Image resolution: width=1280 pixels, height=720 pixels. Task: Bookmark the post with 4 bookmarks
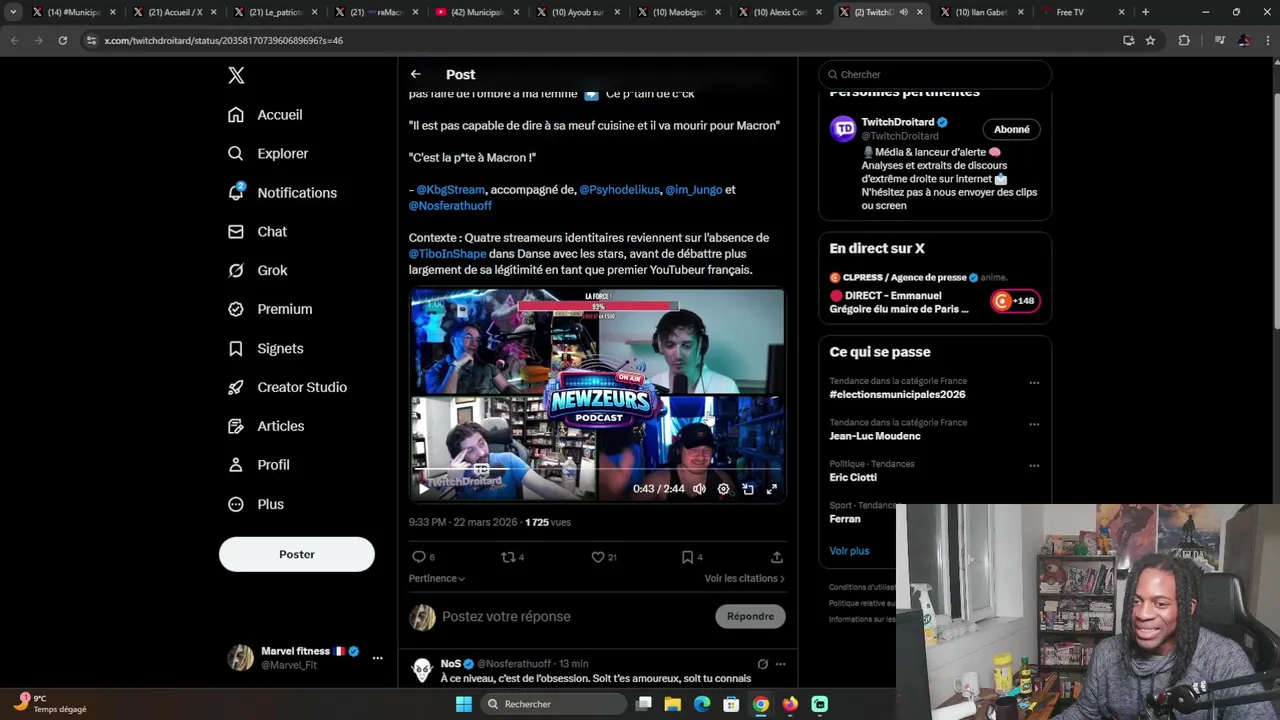click(692, 557)
